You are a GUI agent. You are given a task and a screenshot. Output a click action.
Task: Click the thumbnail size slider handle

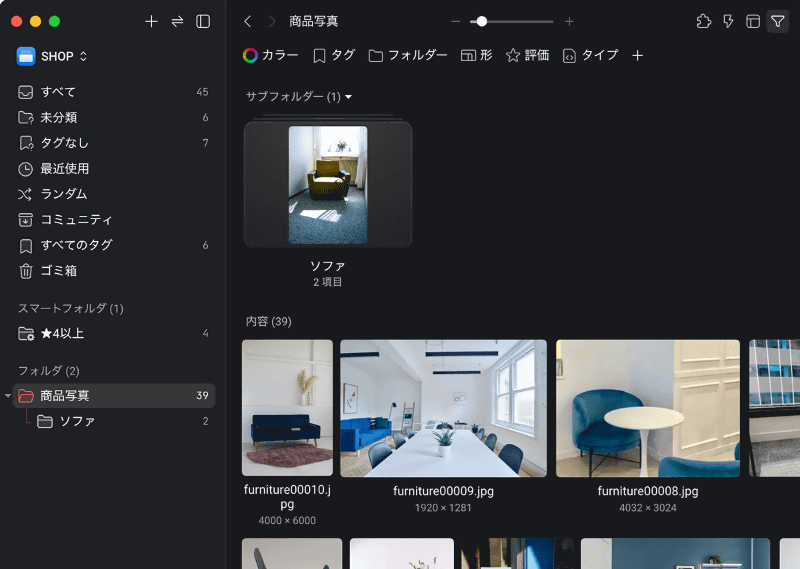(x=482, y=21)
